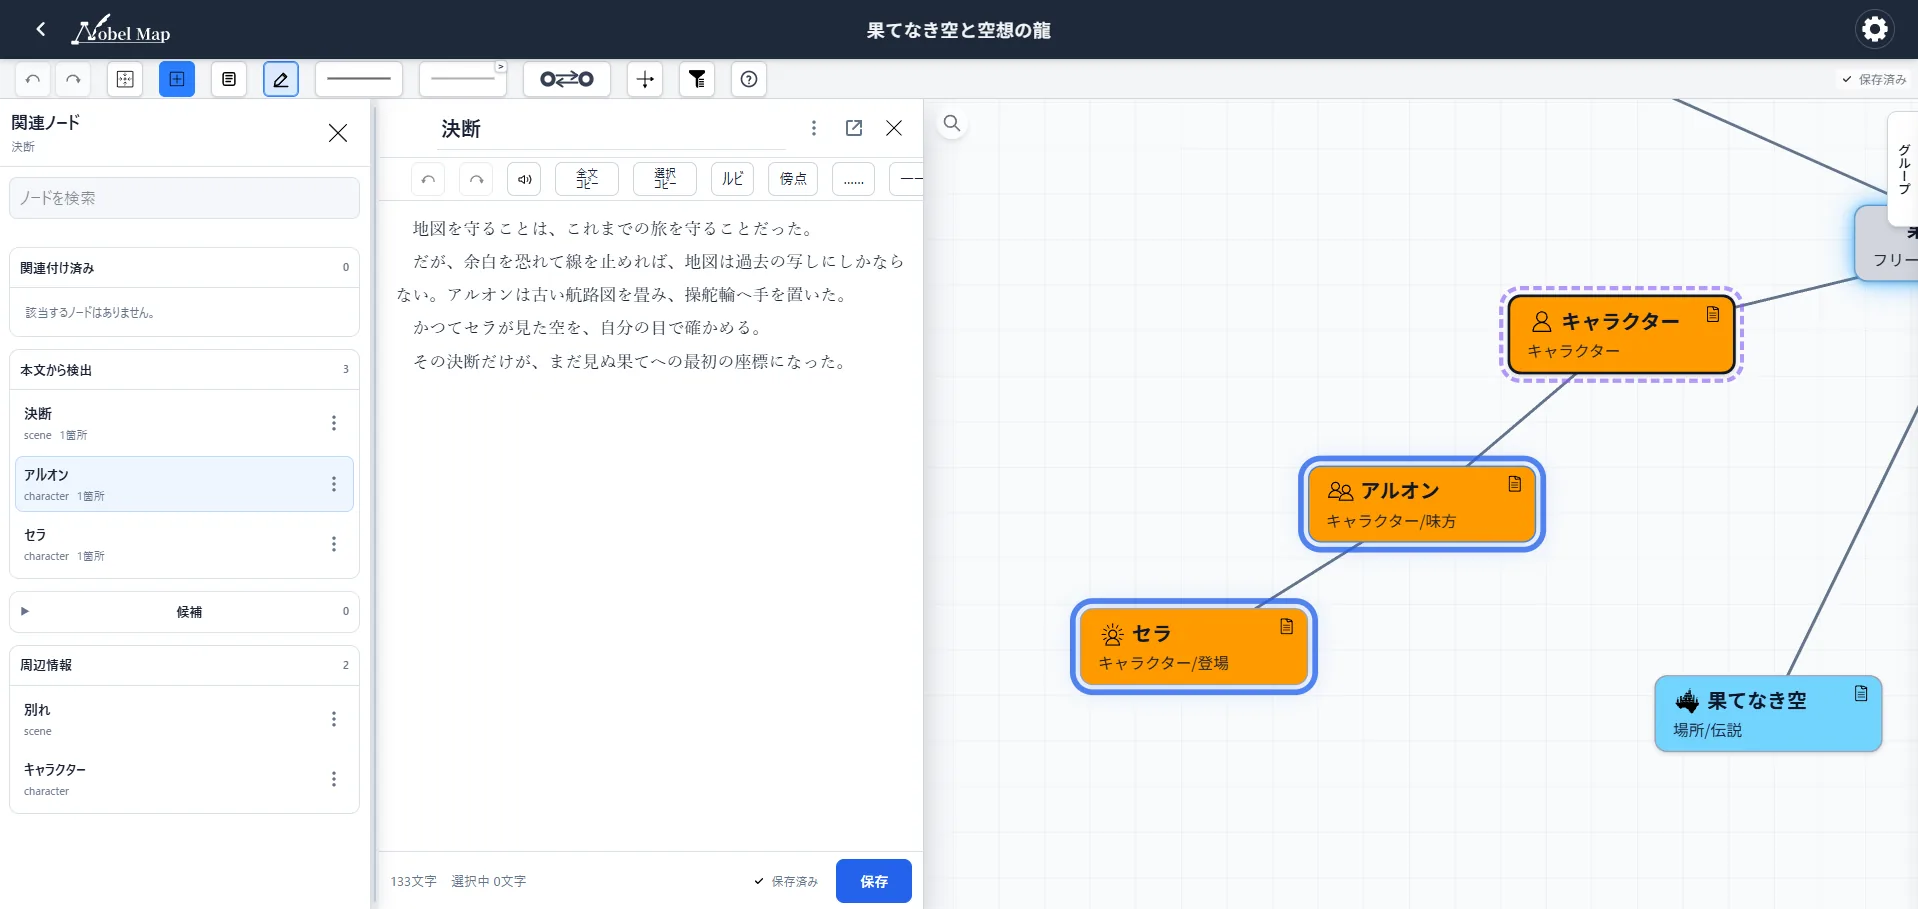Open document icon on キャラクター node
The image size is (1918, 909).
tap(1713, 314)
